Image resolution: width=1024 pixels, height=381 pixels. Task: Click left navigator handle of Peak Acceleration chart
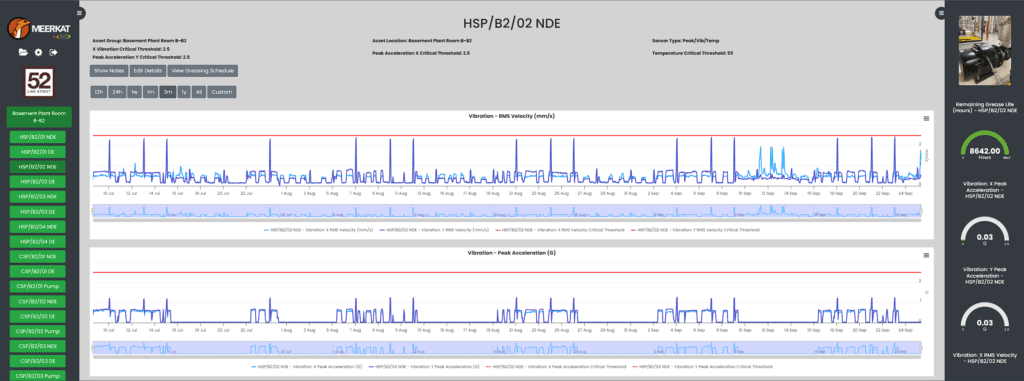(93, 347)
